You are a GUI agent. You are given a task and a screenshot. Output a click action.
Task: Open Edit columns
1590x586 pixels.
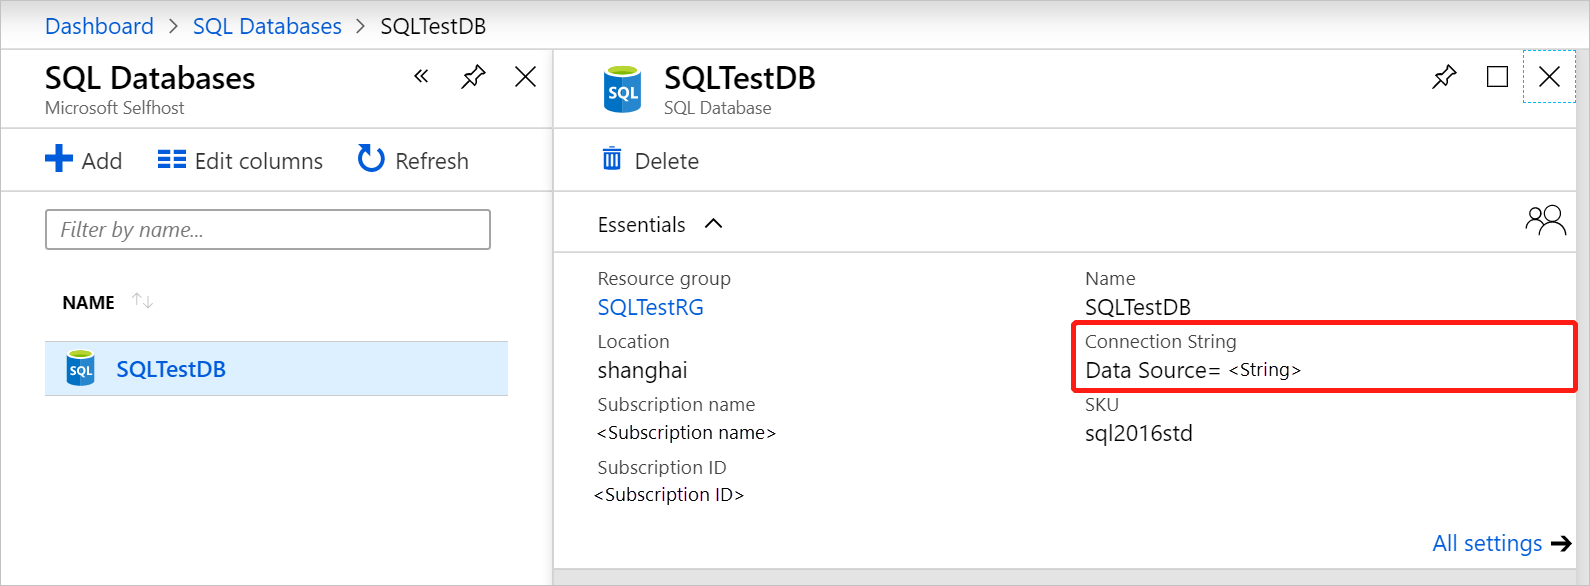click(240, 160)
